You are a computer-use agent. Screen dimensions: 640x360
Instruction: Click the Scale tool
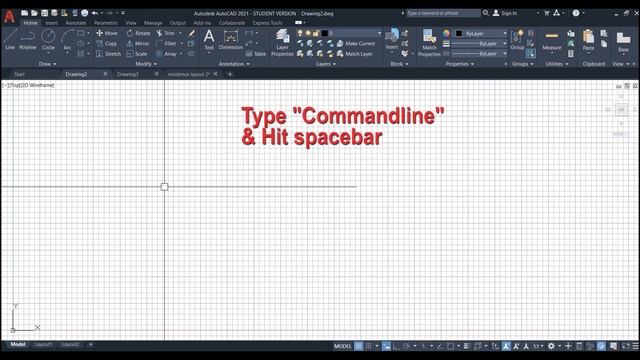[x=137, y=53]
